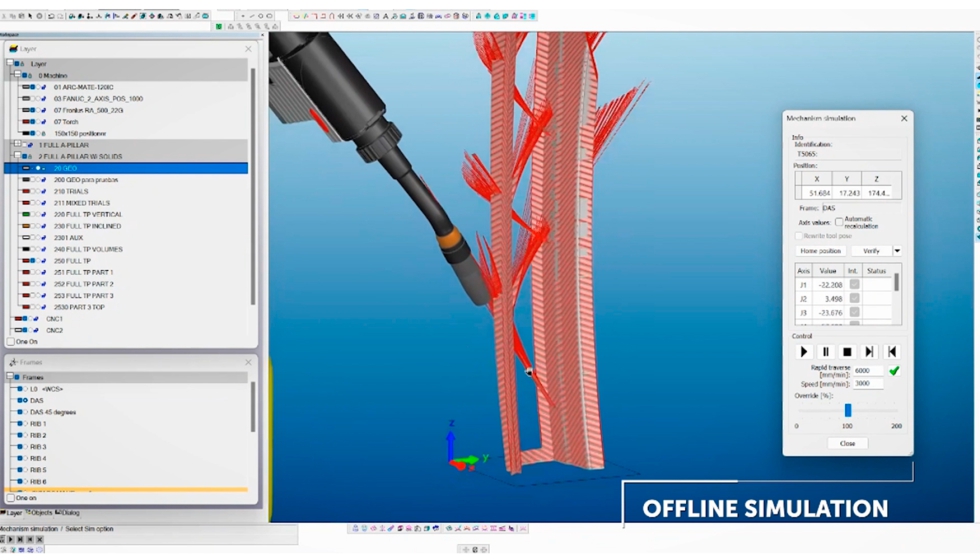
Task: Select the DAS frame entry
Action: (x=37, y=401)
